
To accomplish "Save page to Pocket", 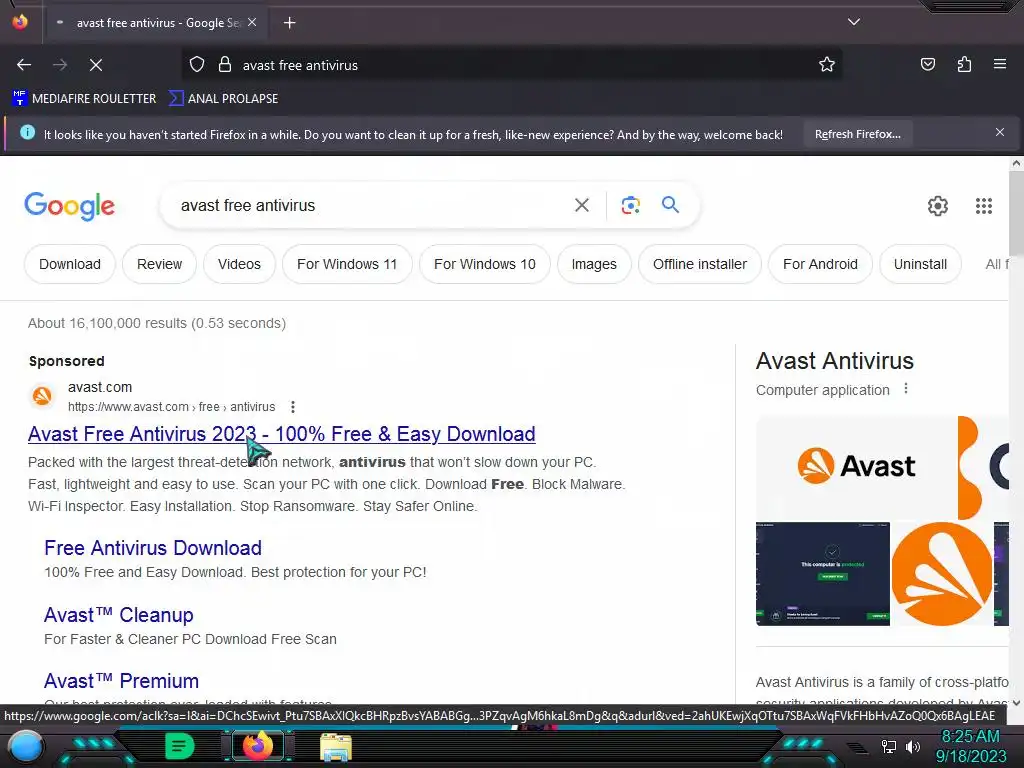I will tap(927, 65).
